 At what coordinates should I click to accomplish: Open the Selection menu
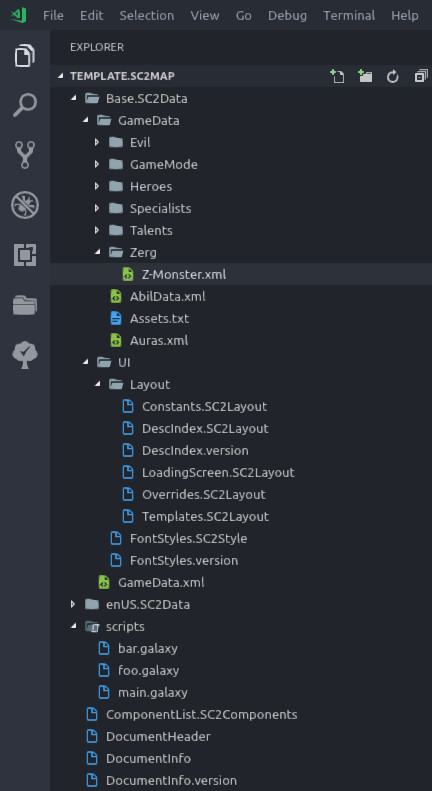pyautogui.click(x=147, y=16)
